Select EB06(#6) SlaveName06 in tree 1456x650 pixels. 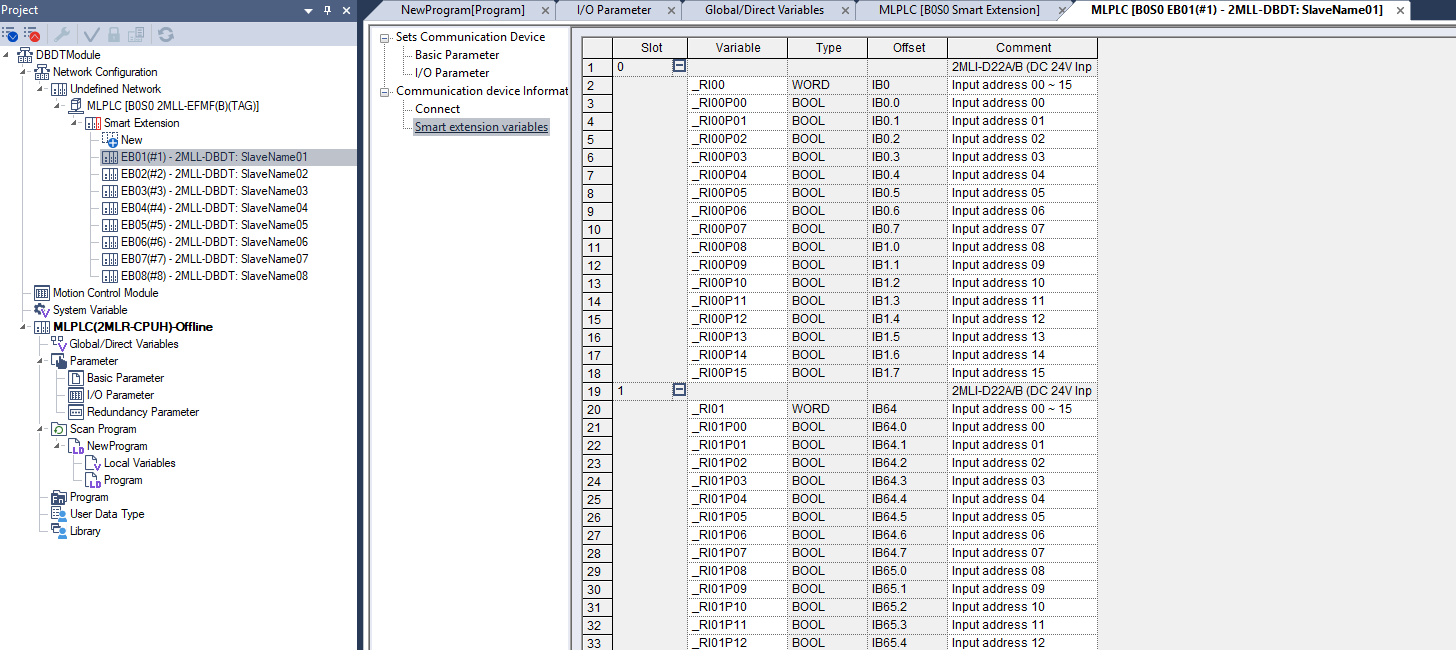[214, 242]
